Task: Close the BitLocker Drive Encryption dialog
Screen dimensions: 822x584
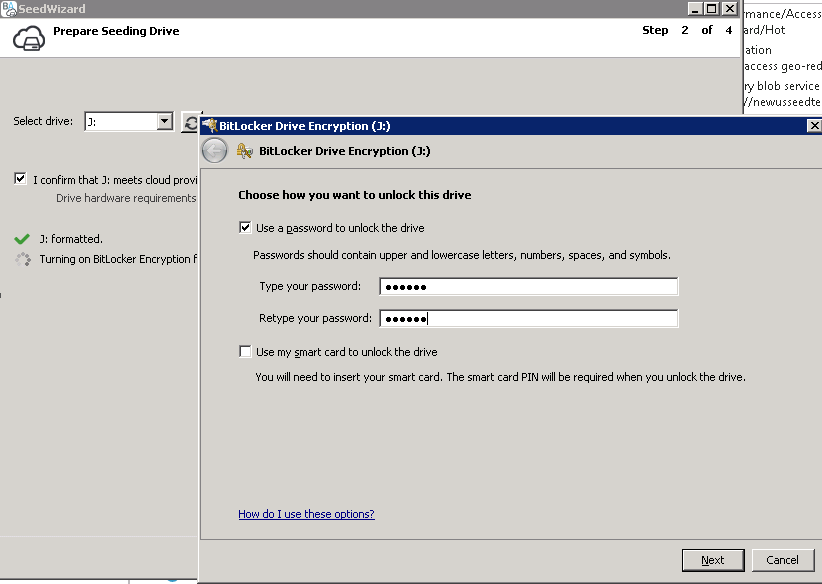Action: click(814, 125)
